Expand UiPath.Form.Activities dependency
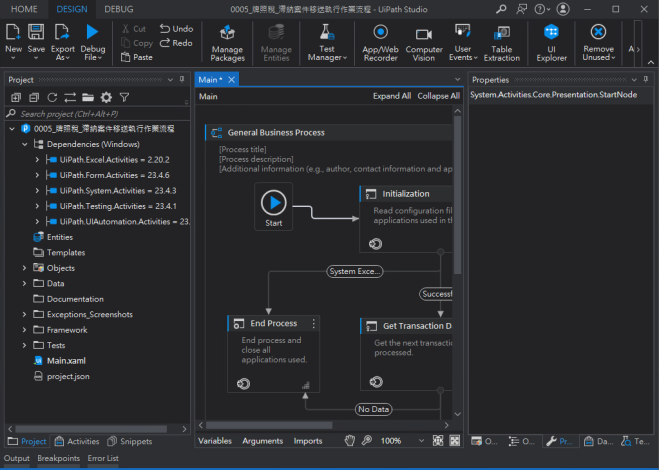The width and height of the screenshot is (659, 470). (x=37, y=175)
